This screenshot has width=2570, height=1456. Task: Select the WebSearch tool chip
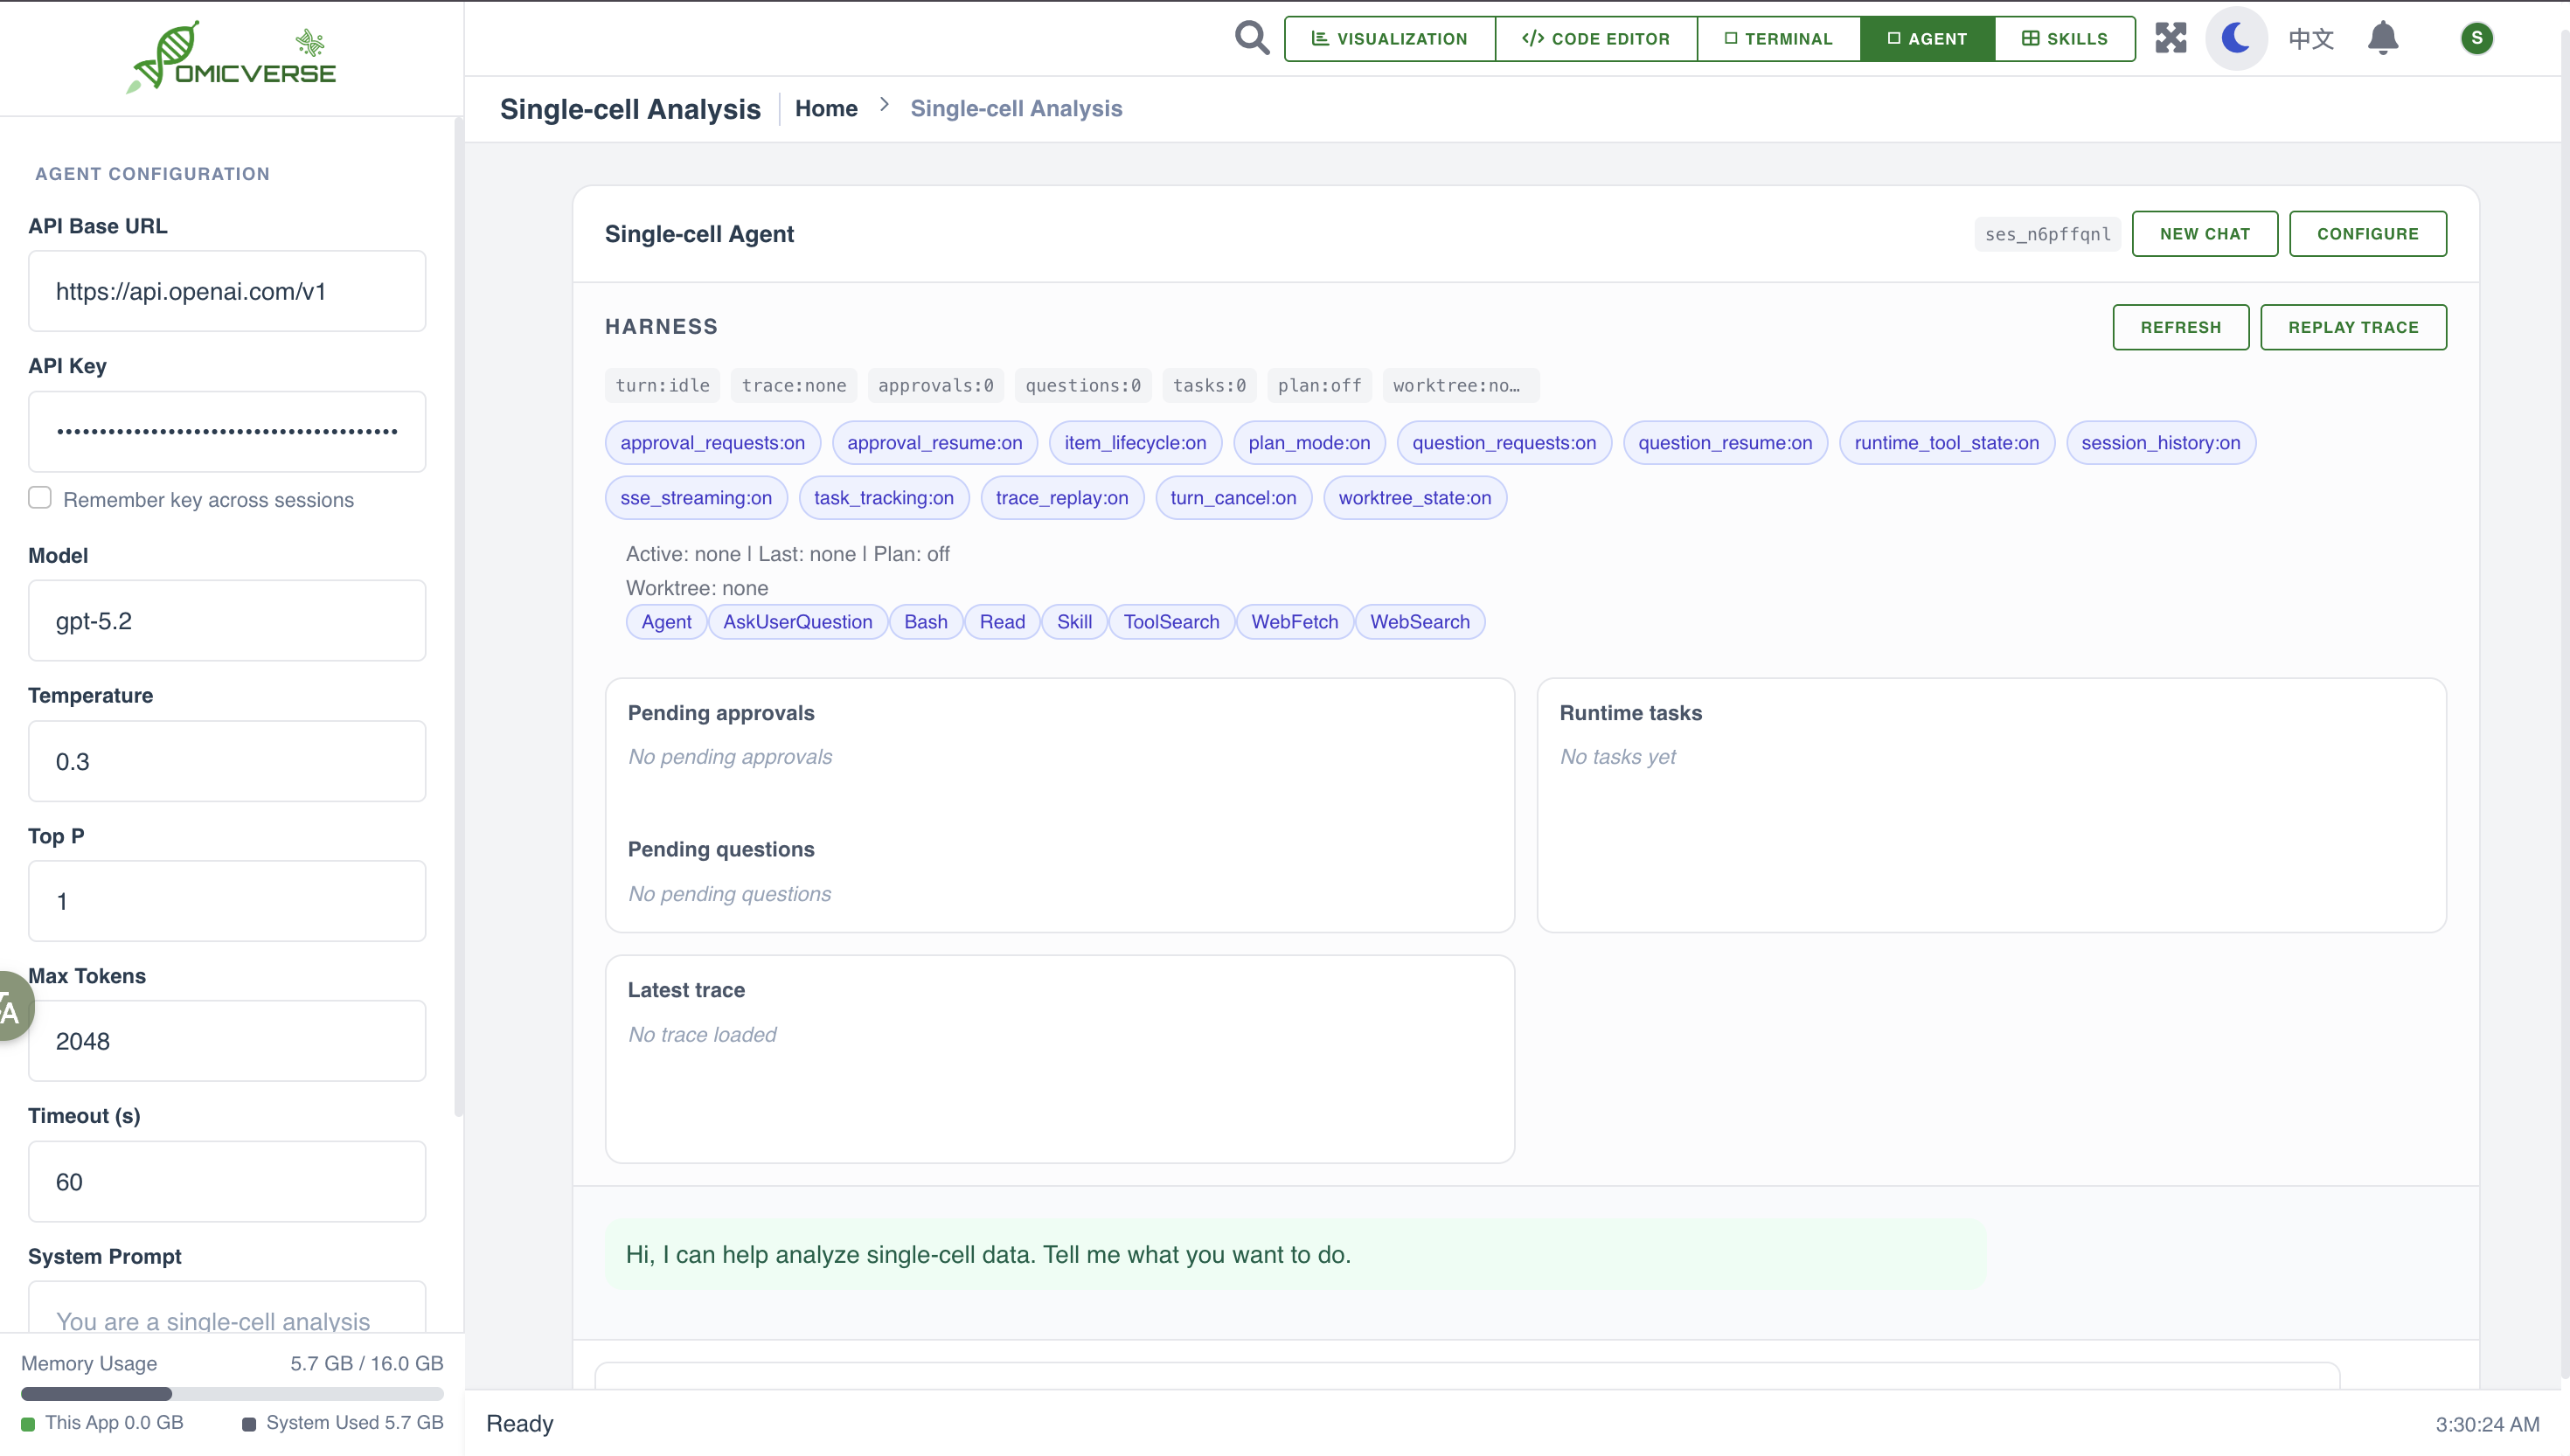pos(1419,622)
